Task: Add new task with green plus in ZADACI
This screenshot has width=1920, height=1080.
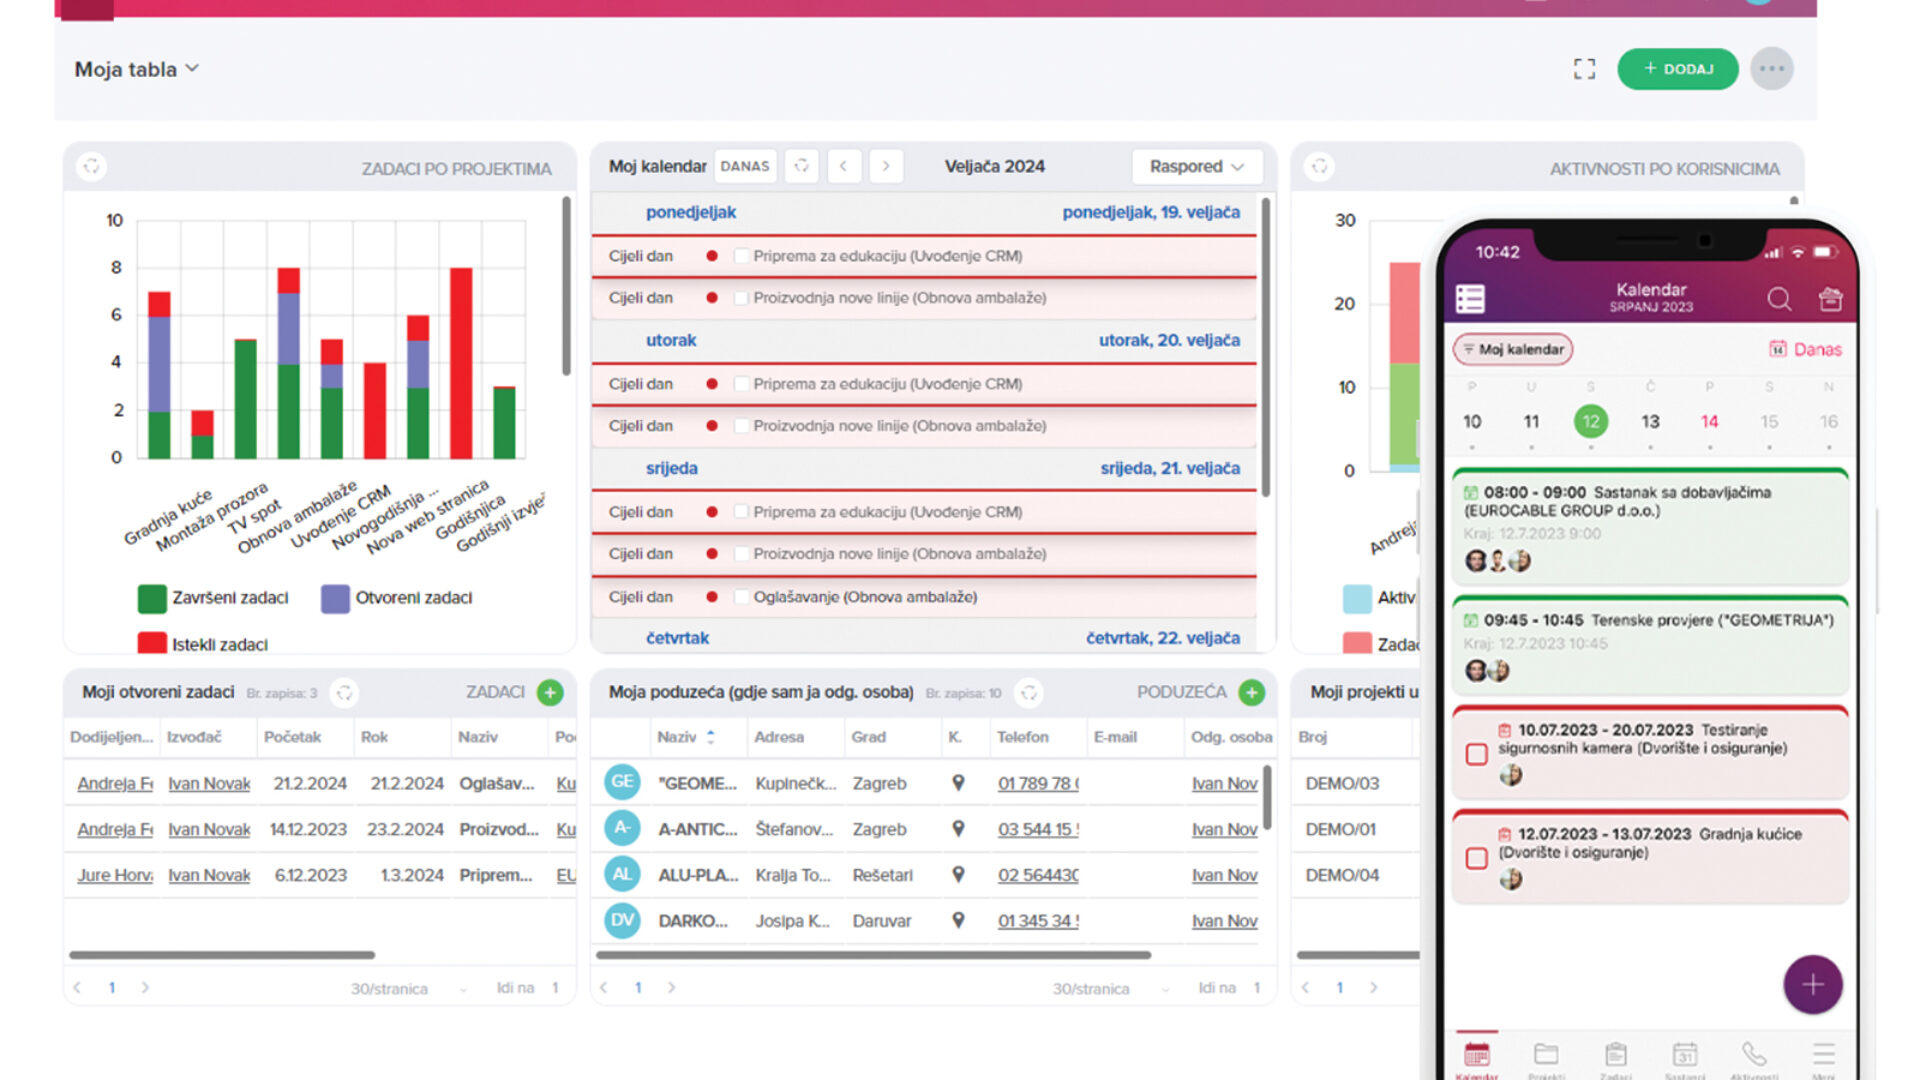Action: click(550, 692)
